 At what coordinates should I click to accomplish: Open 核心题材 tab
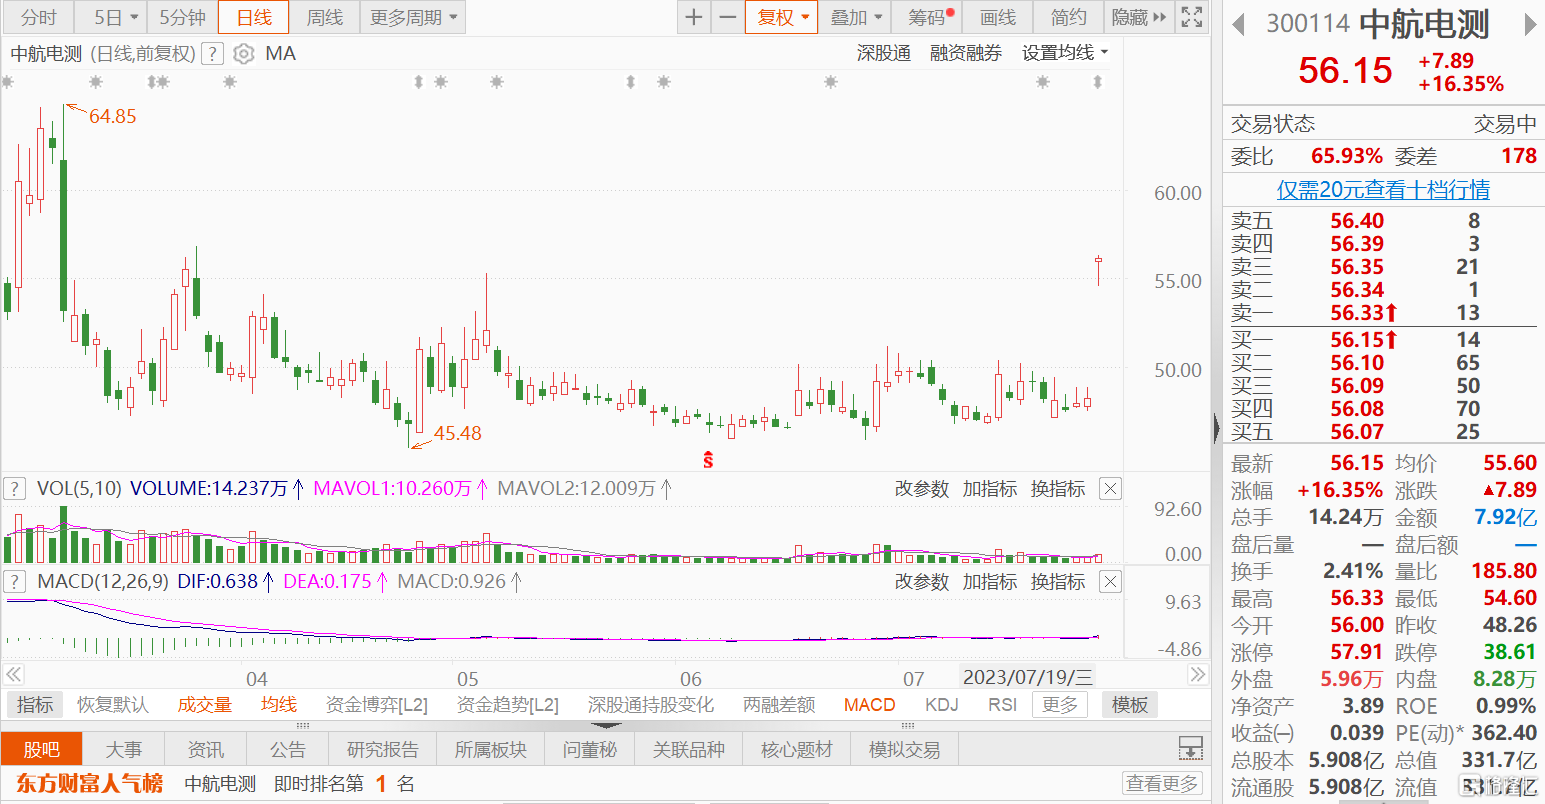797,749
